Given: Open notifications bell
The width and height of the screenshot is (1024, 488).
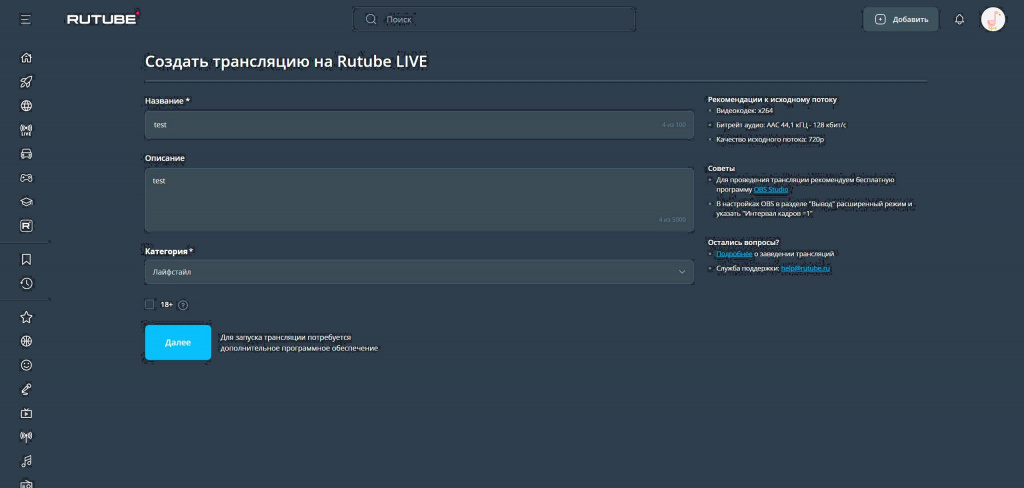Looking at the screenshot, I should 959,20.
